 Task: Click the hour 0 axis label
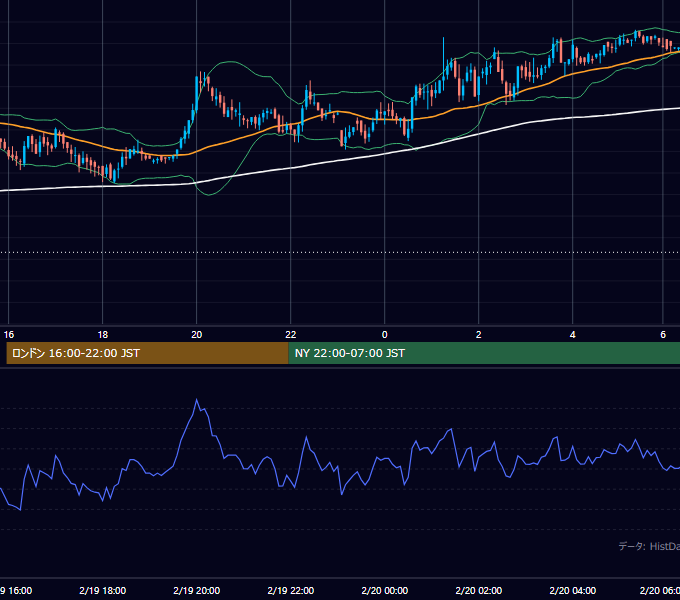pos(385,335)
